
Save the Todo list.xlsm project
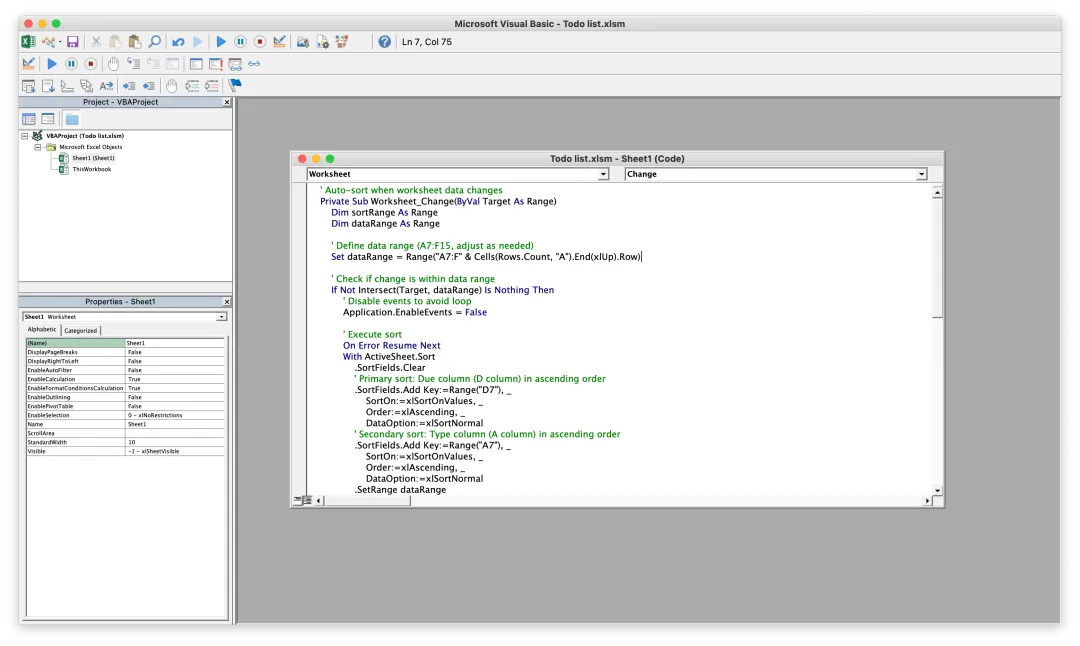[72, 41]
